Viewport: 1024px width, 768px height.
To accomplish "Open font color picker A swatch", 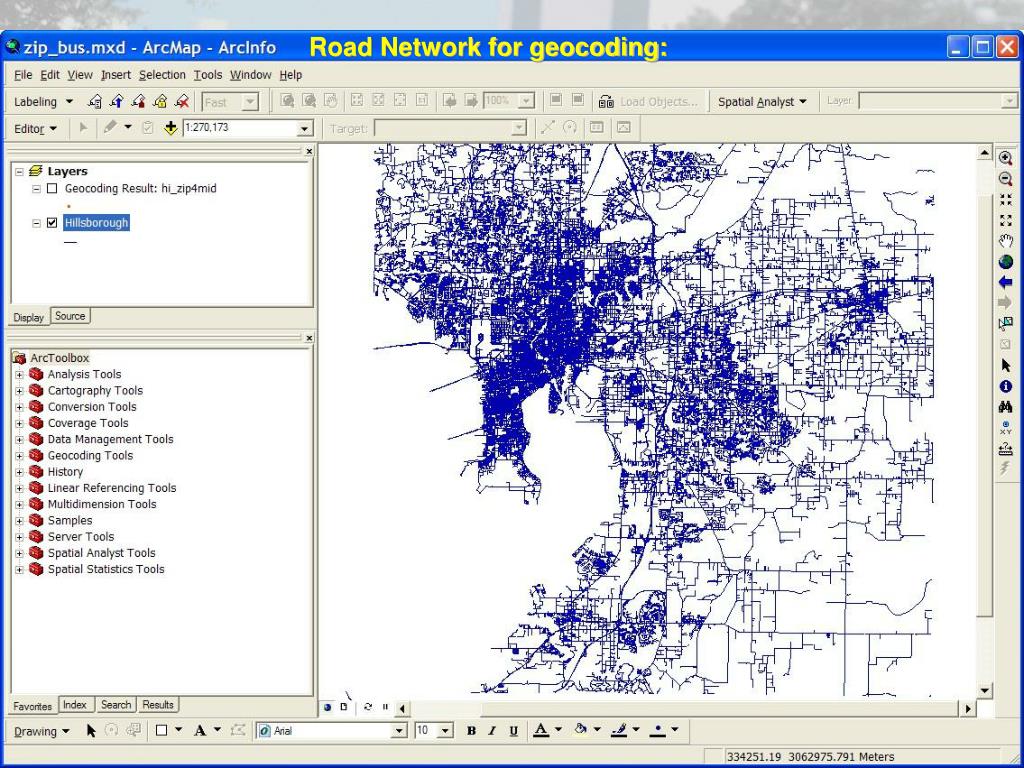I will pyautogui.click(x=541, y=731).
